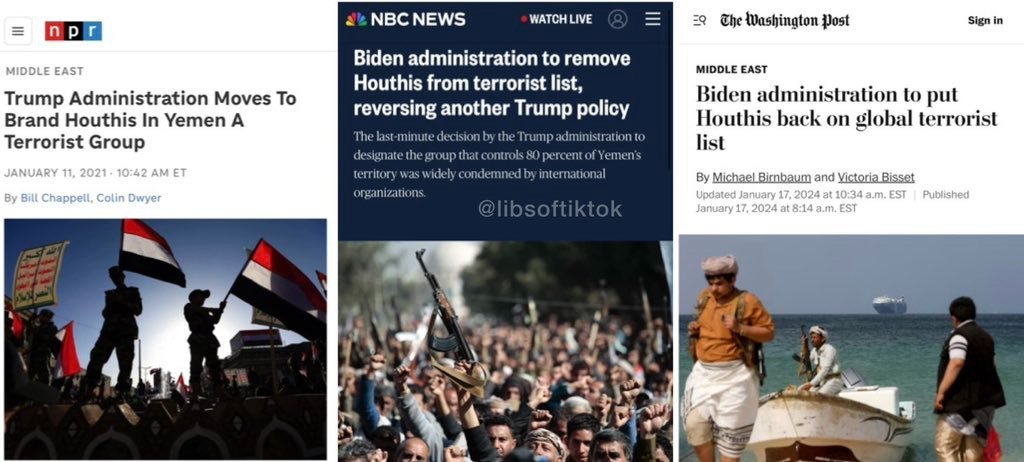Screen dimensions: 1024x462
Task: Click the NPR silhouetted flags photo
Action: [x=165, y=339]
